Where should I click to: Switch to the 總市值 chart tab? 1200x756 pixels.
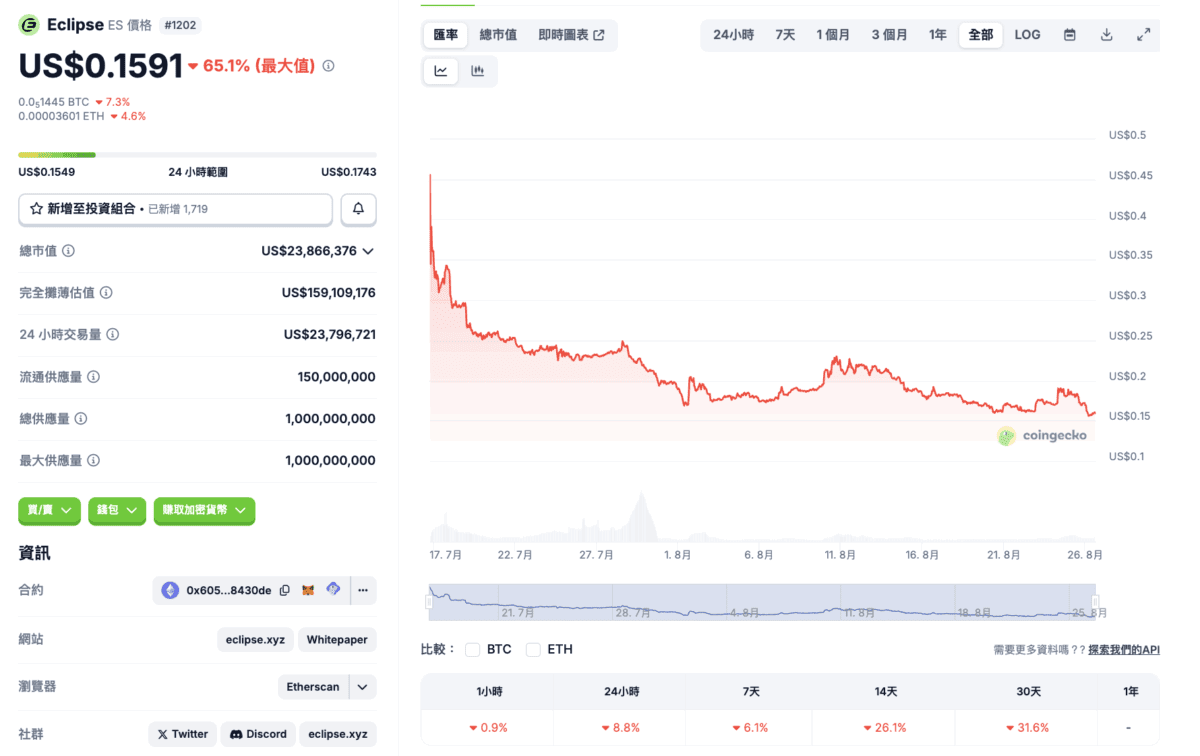pyautogui.click(x=498, y=35)
